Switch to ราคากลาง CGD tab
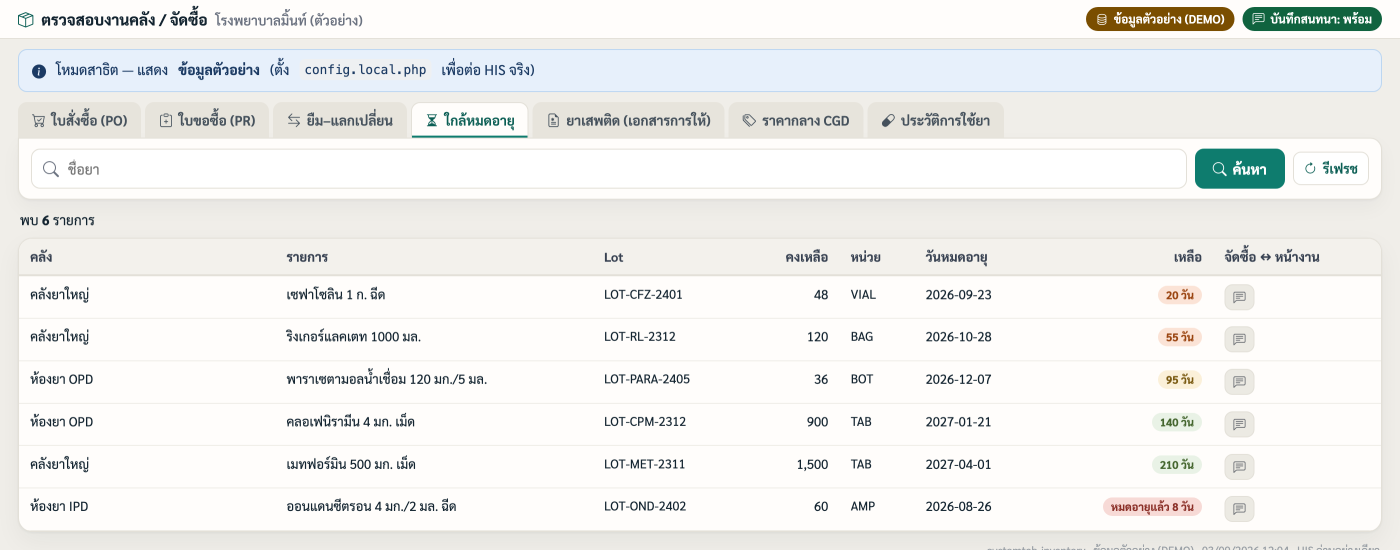This screenshot has width=1400, height=550. click(x=796, y=121)
